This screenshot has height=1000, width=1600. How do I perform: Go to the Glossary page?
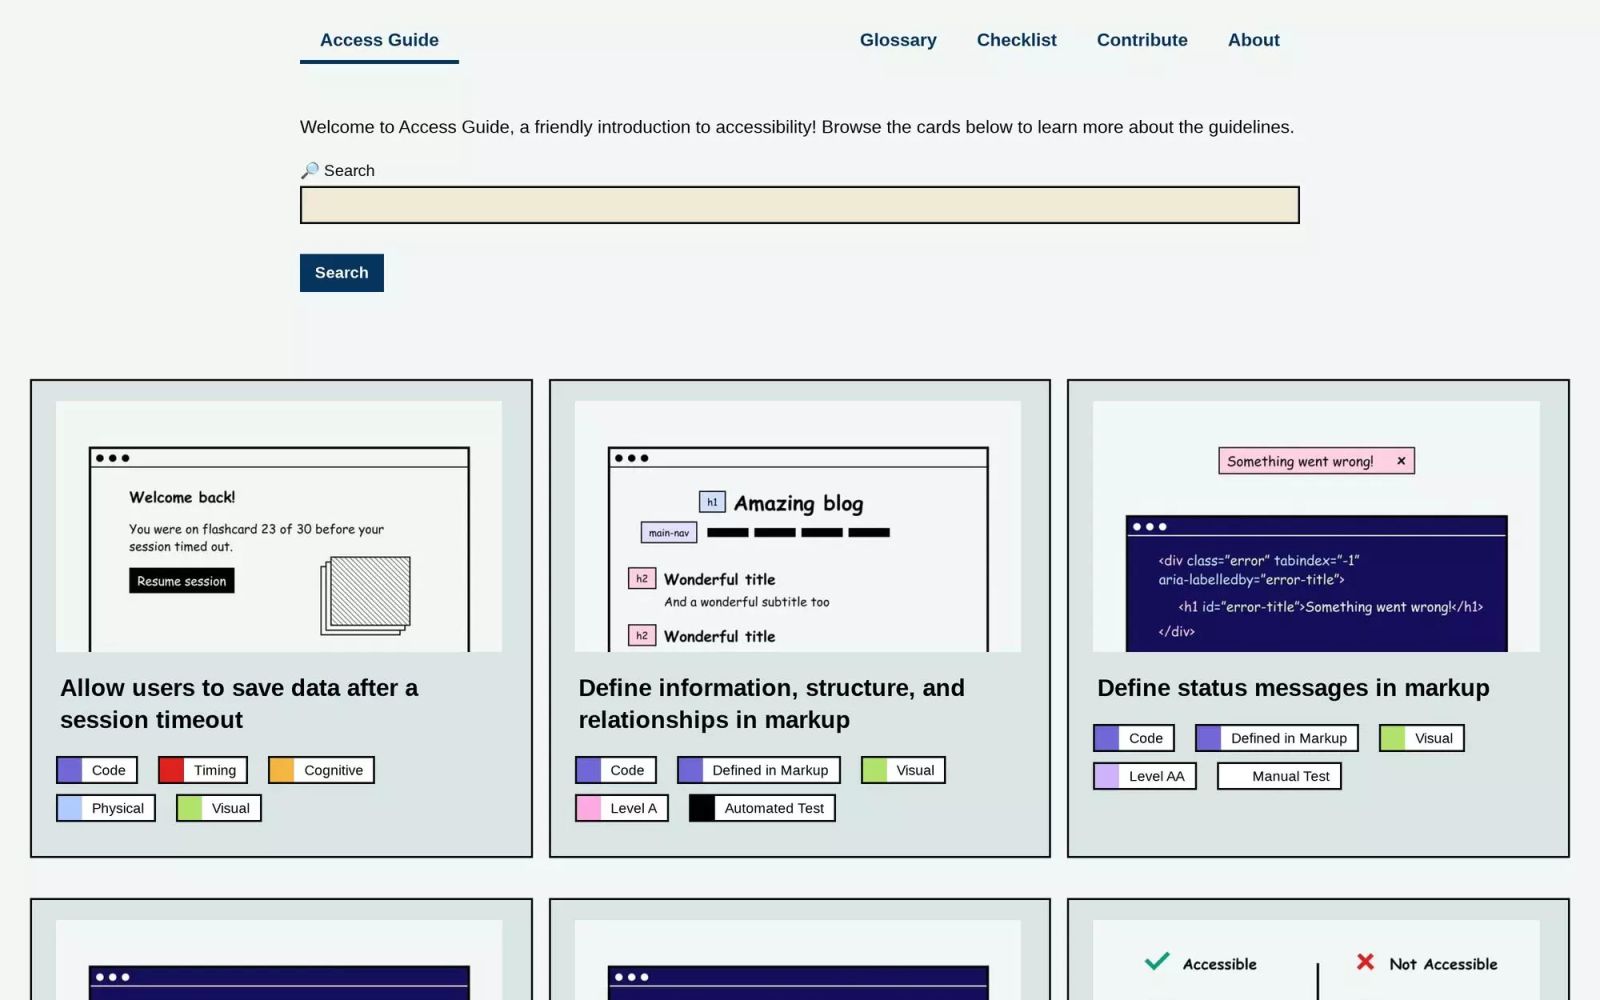coord(898,40)
